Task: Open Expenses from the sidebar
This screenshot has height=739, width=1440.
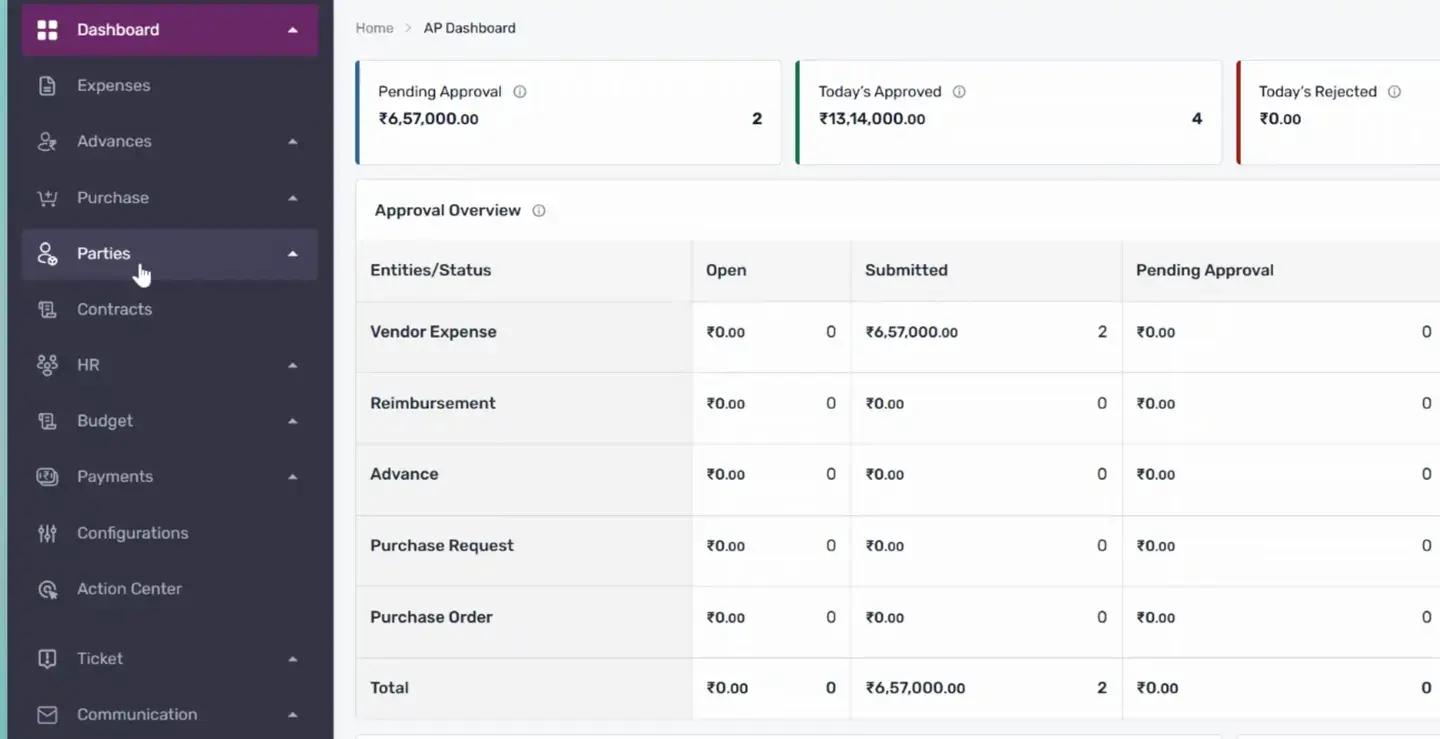Action: coord(170,86)
